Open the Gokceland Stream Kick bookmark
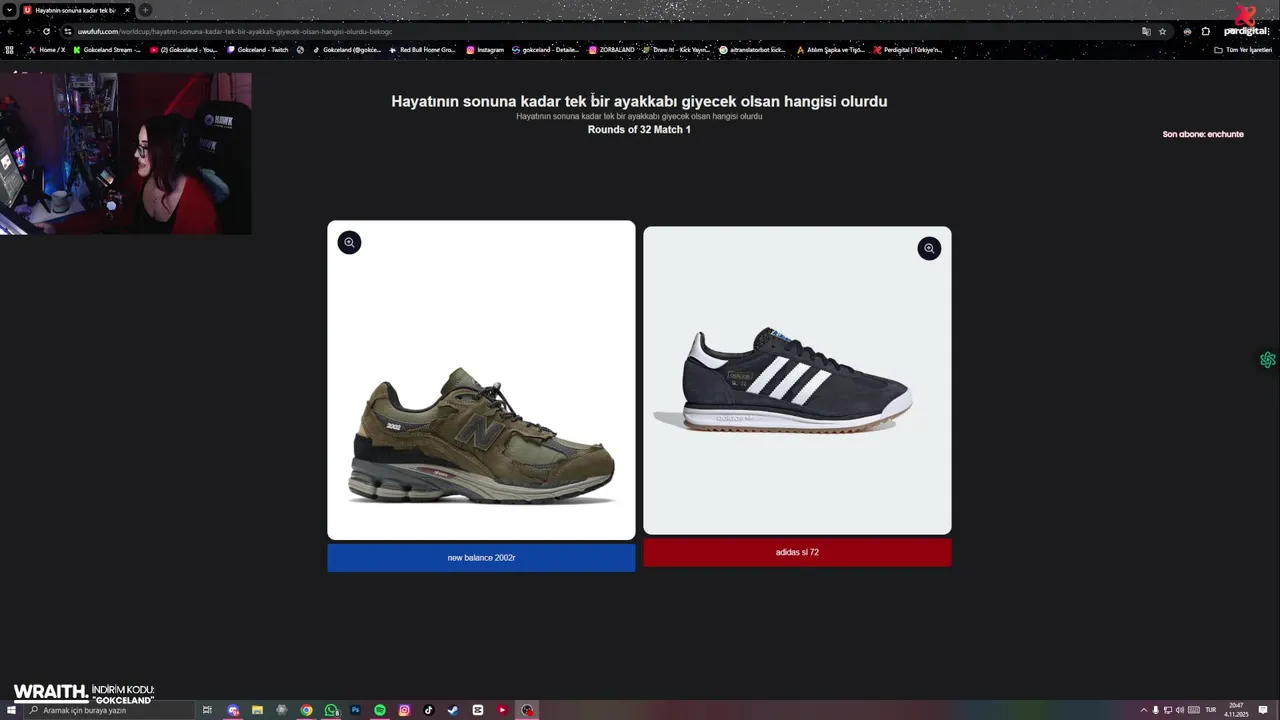 [107, 50]
